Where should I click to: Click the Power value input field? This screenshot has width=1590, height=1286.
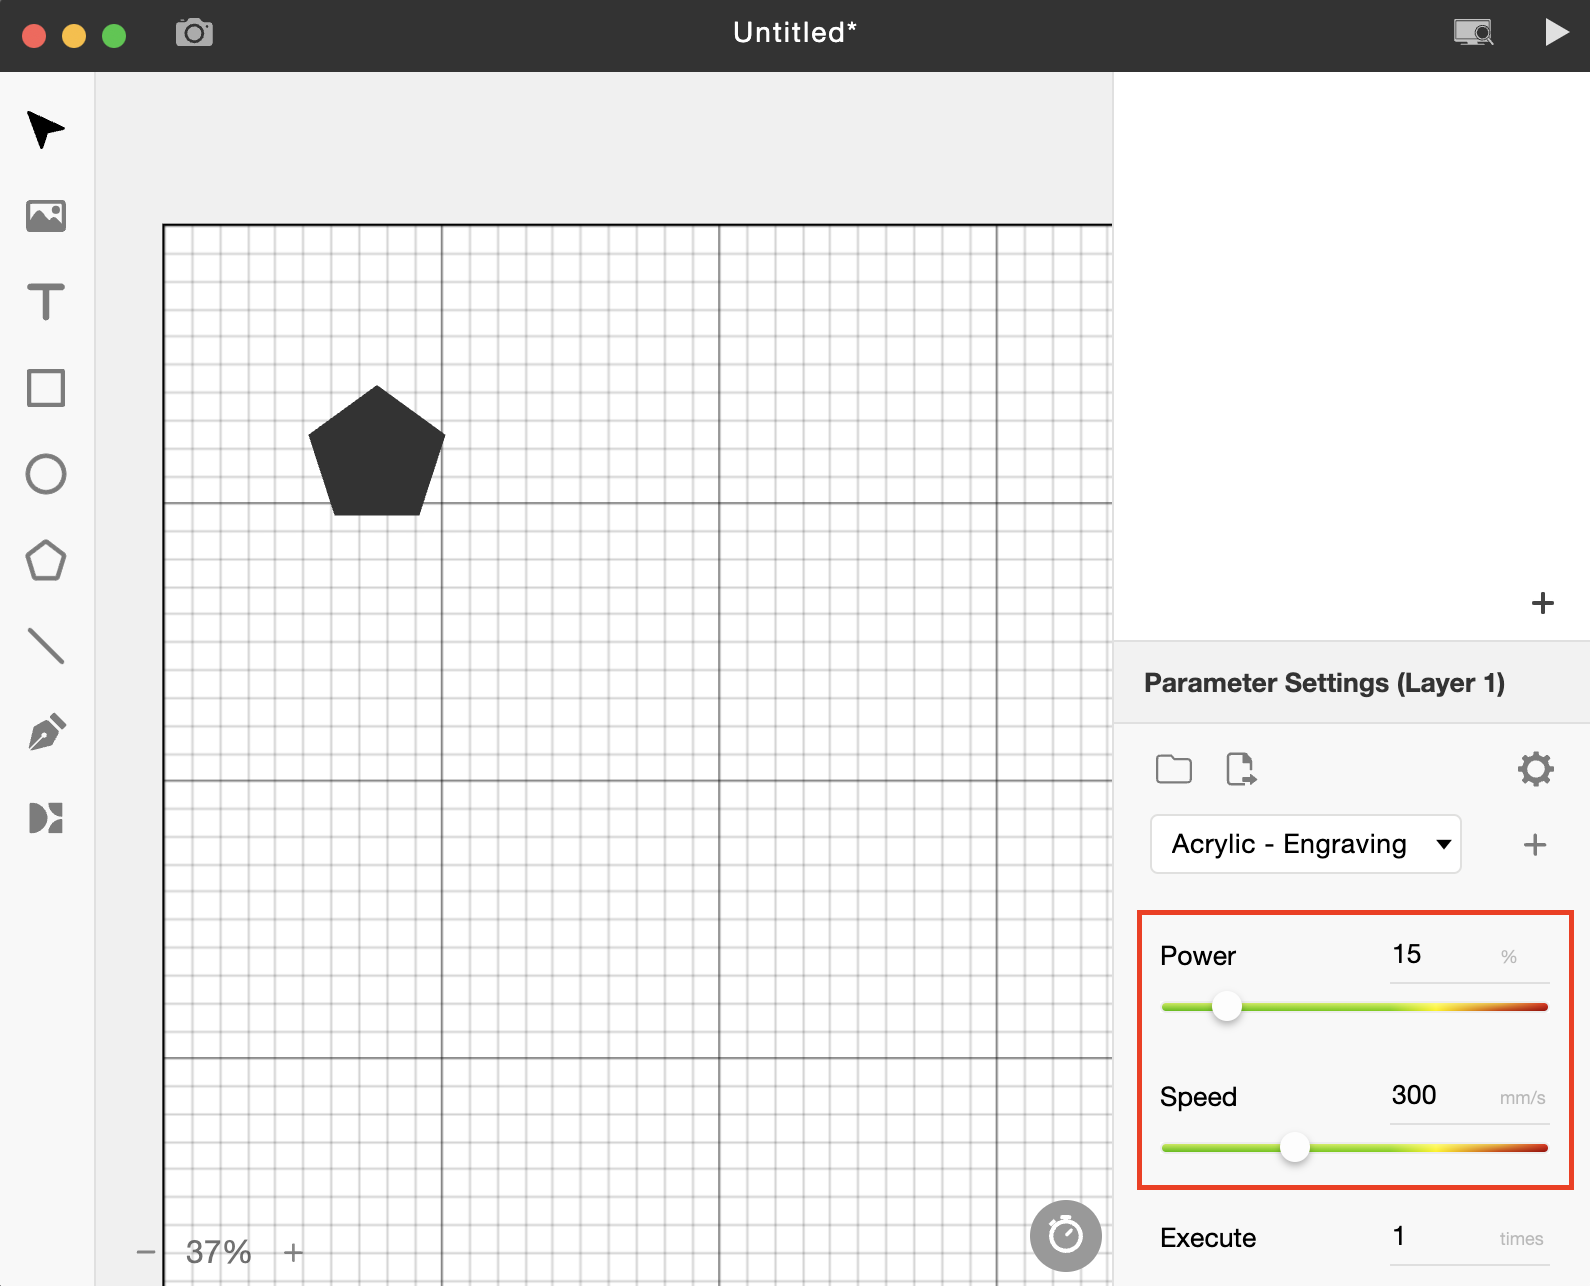point(1440,955)
